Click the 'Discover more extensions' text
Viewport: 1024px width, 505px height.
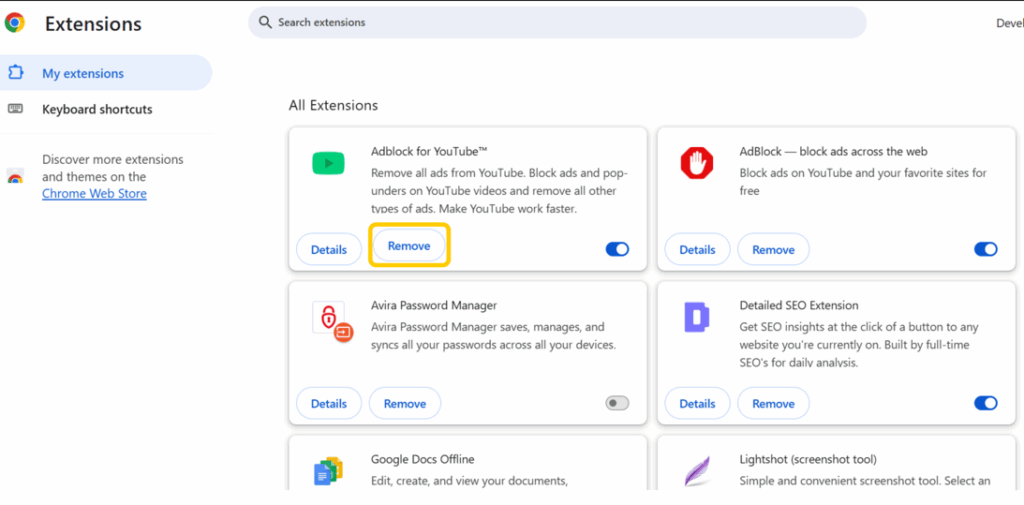[x=113, y=168]
